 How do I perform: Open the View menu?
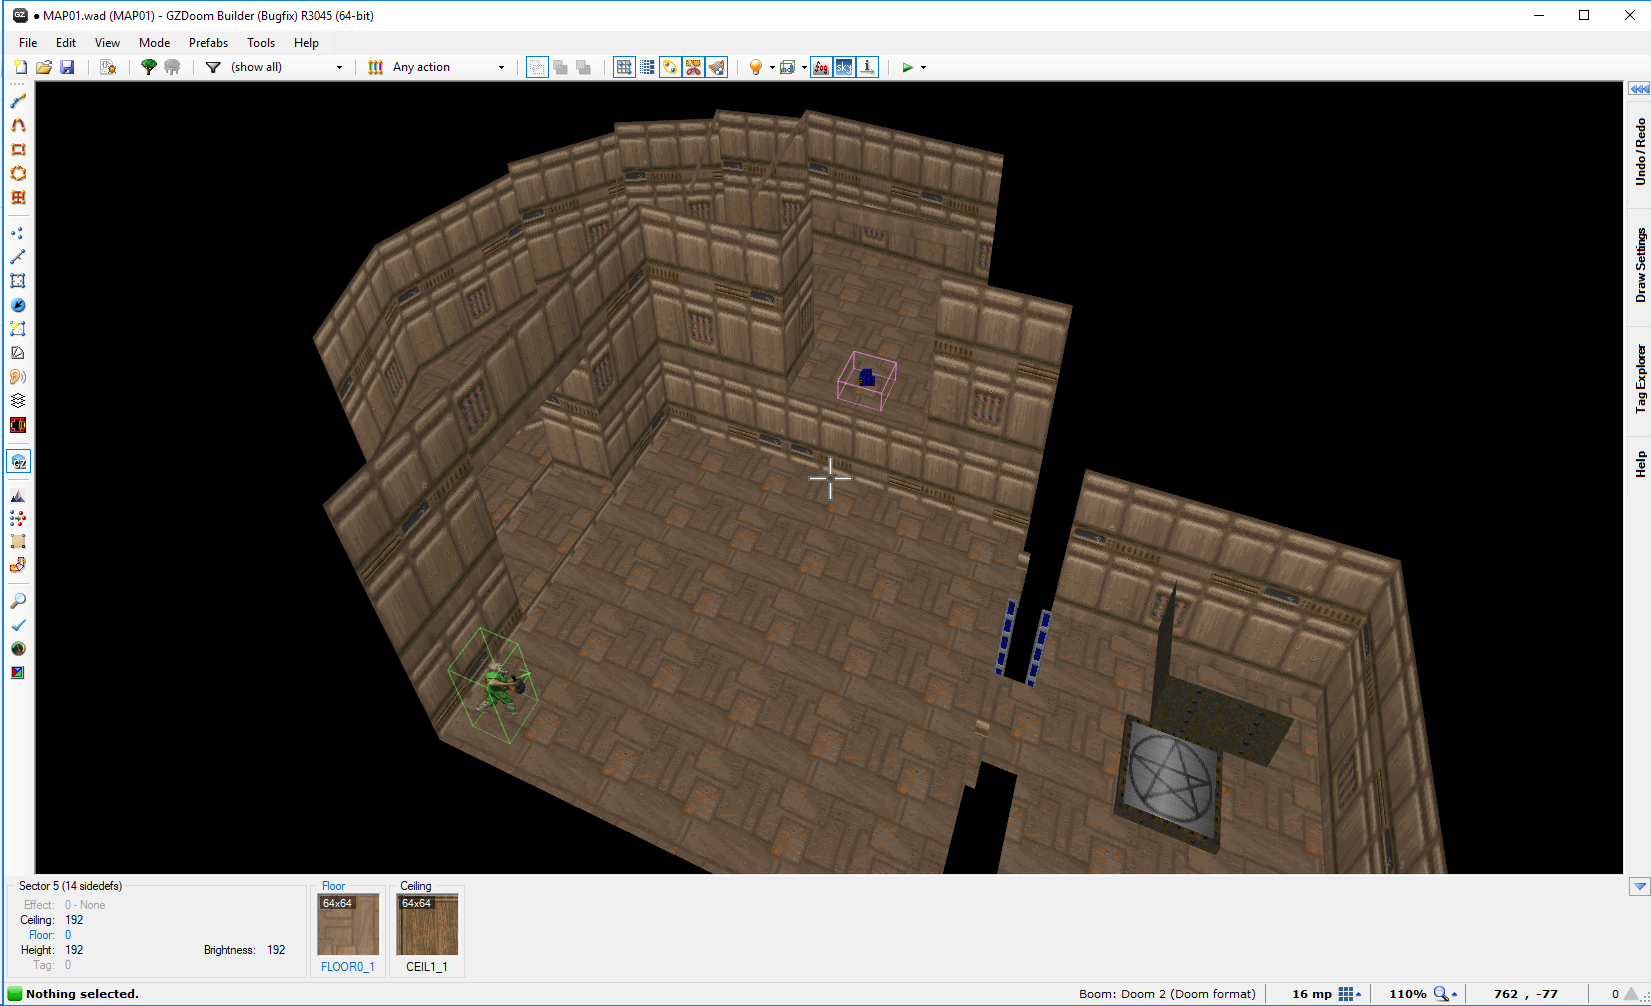(107, 43)
